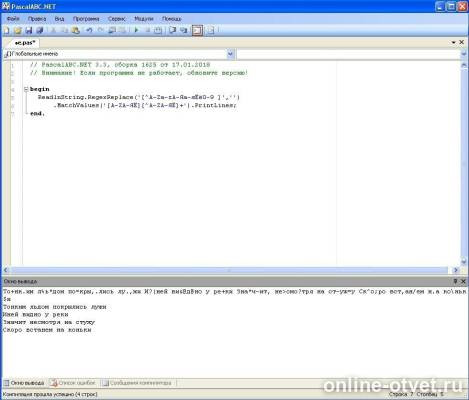Click the Окно вывода panel title
Image resolution: width=469 pixels, height=400 pixels.
click(x=20, y=282)
